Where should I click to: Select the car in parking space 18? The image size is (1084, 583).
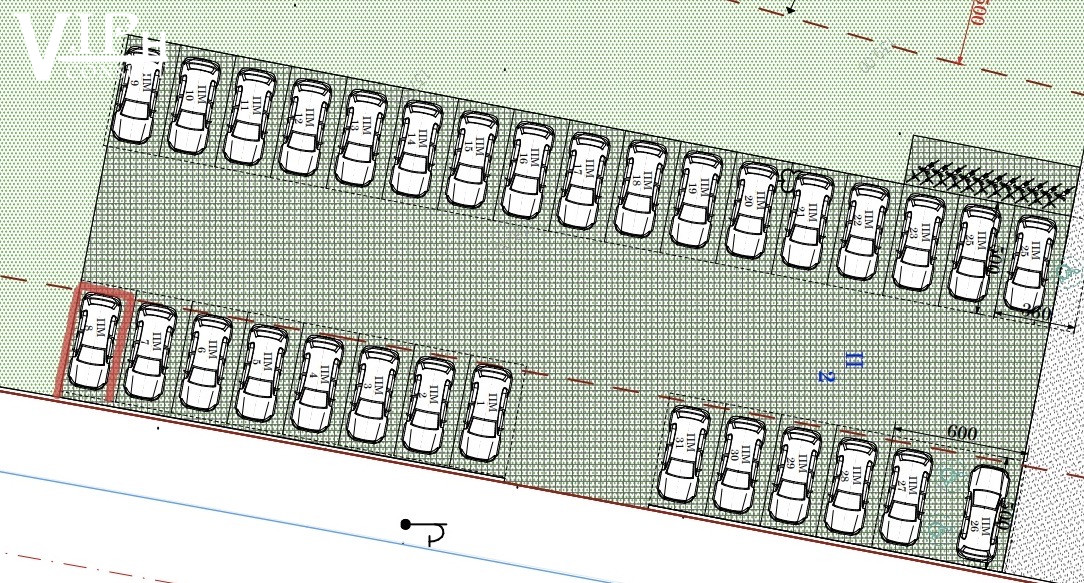pos(641,189)
